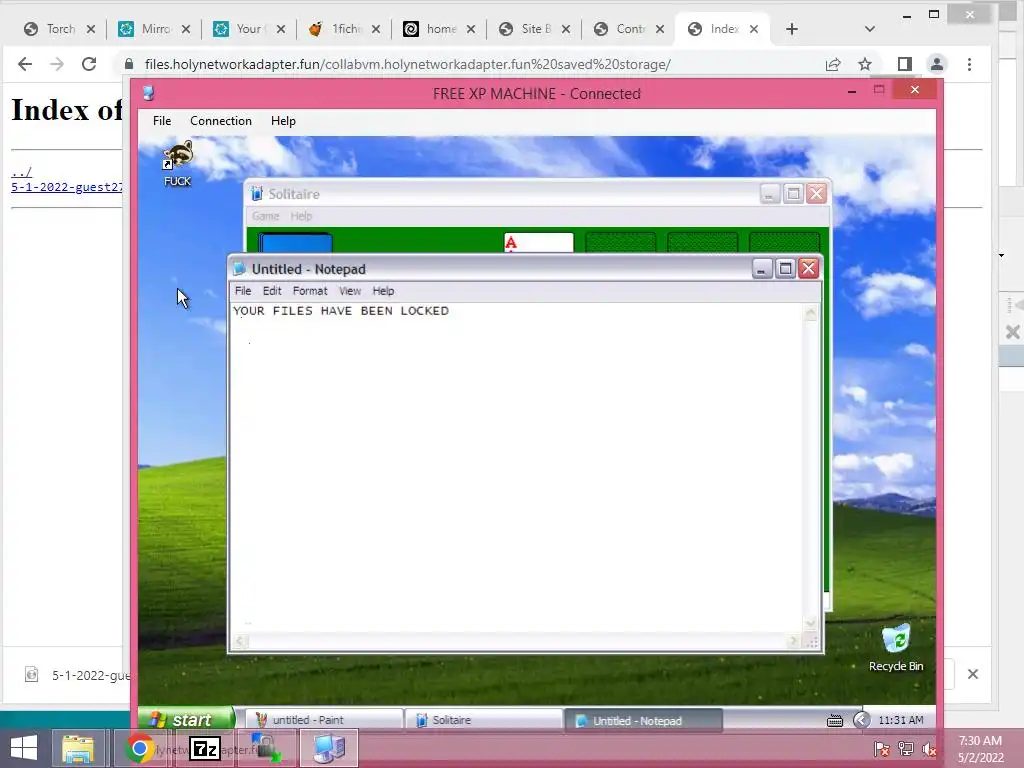Open Notepad's Help menu
The image size is (1024, 768).
click(383, 291)
